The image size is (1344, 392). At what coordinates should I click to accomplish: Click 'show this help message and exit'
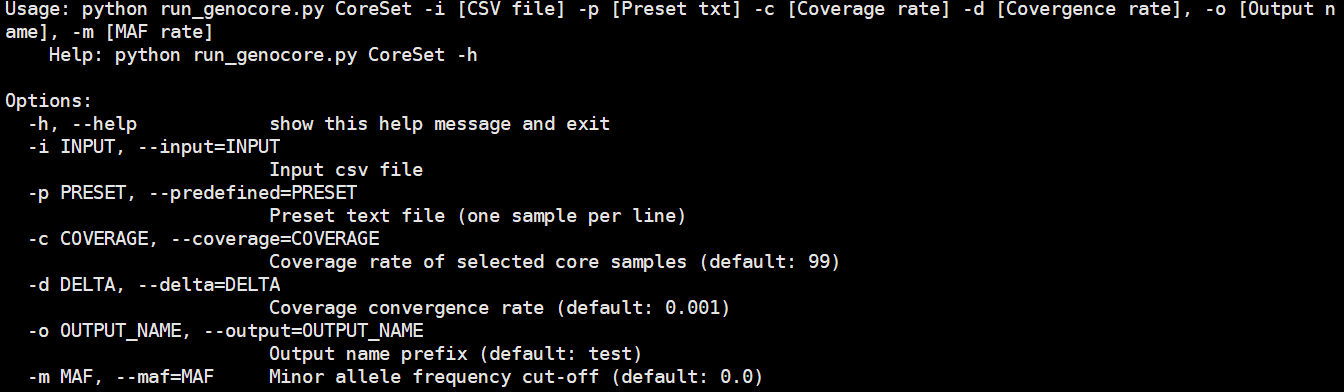[439, 124]
